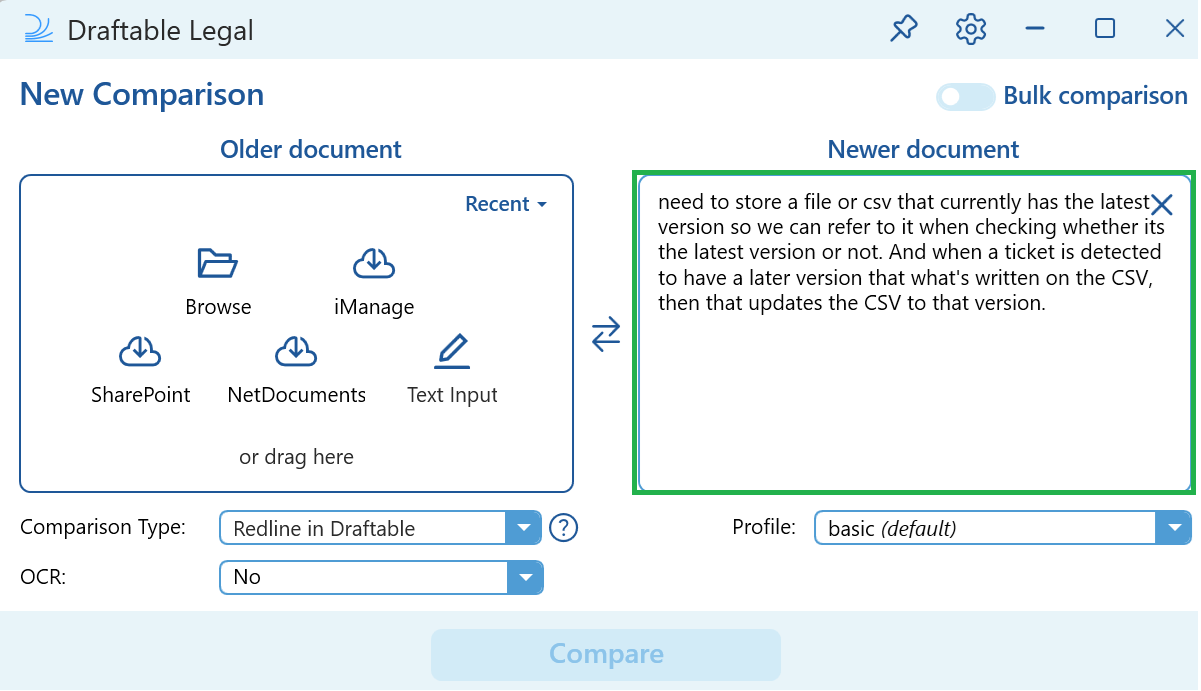The height and width of the screenshot is (691, 1201).
Task: Click the swap documents arrows icon
Action: click(605, 335)
